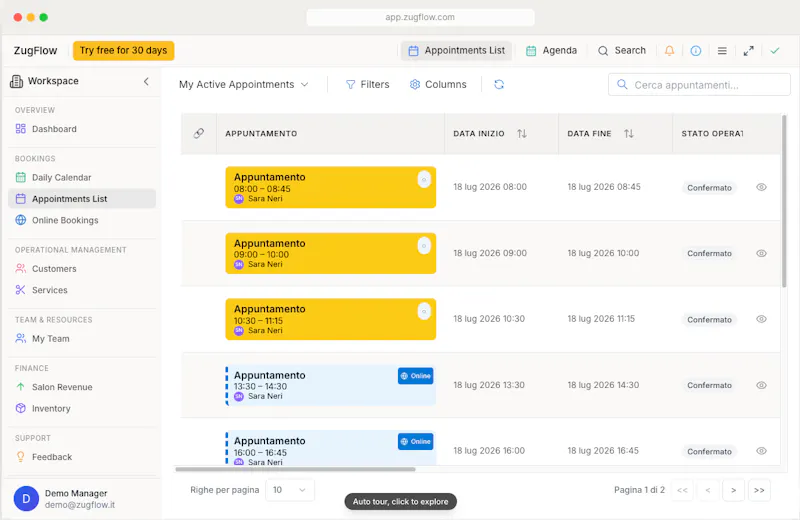Click the link icon column header
Viewport: 800px width, 520px height.
198,133
